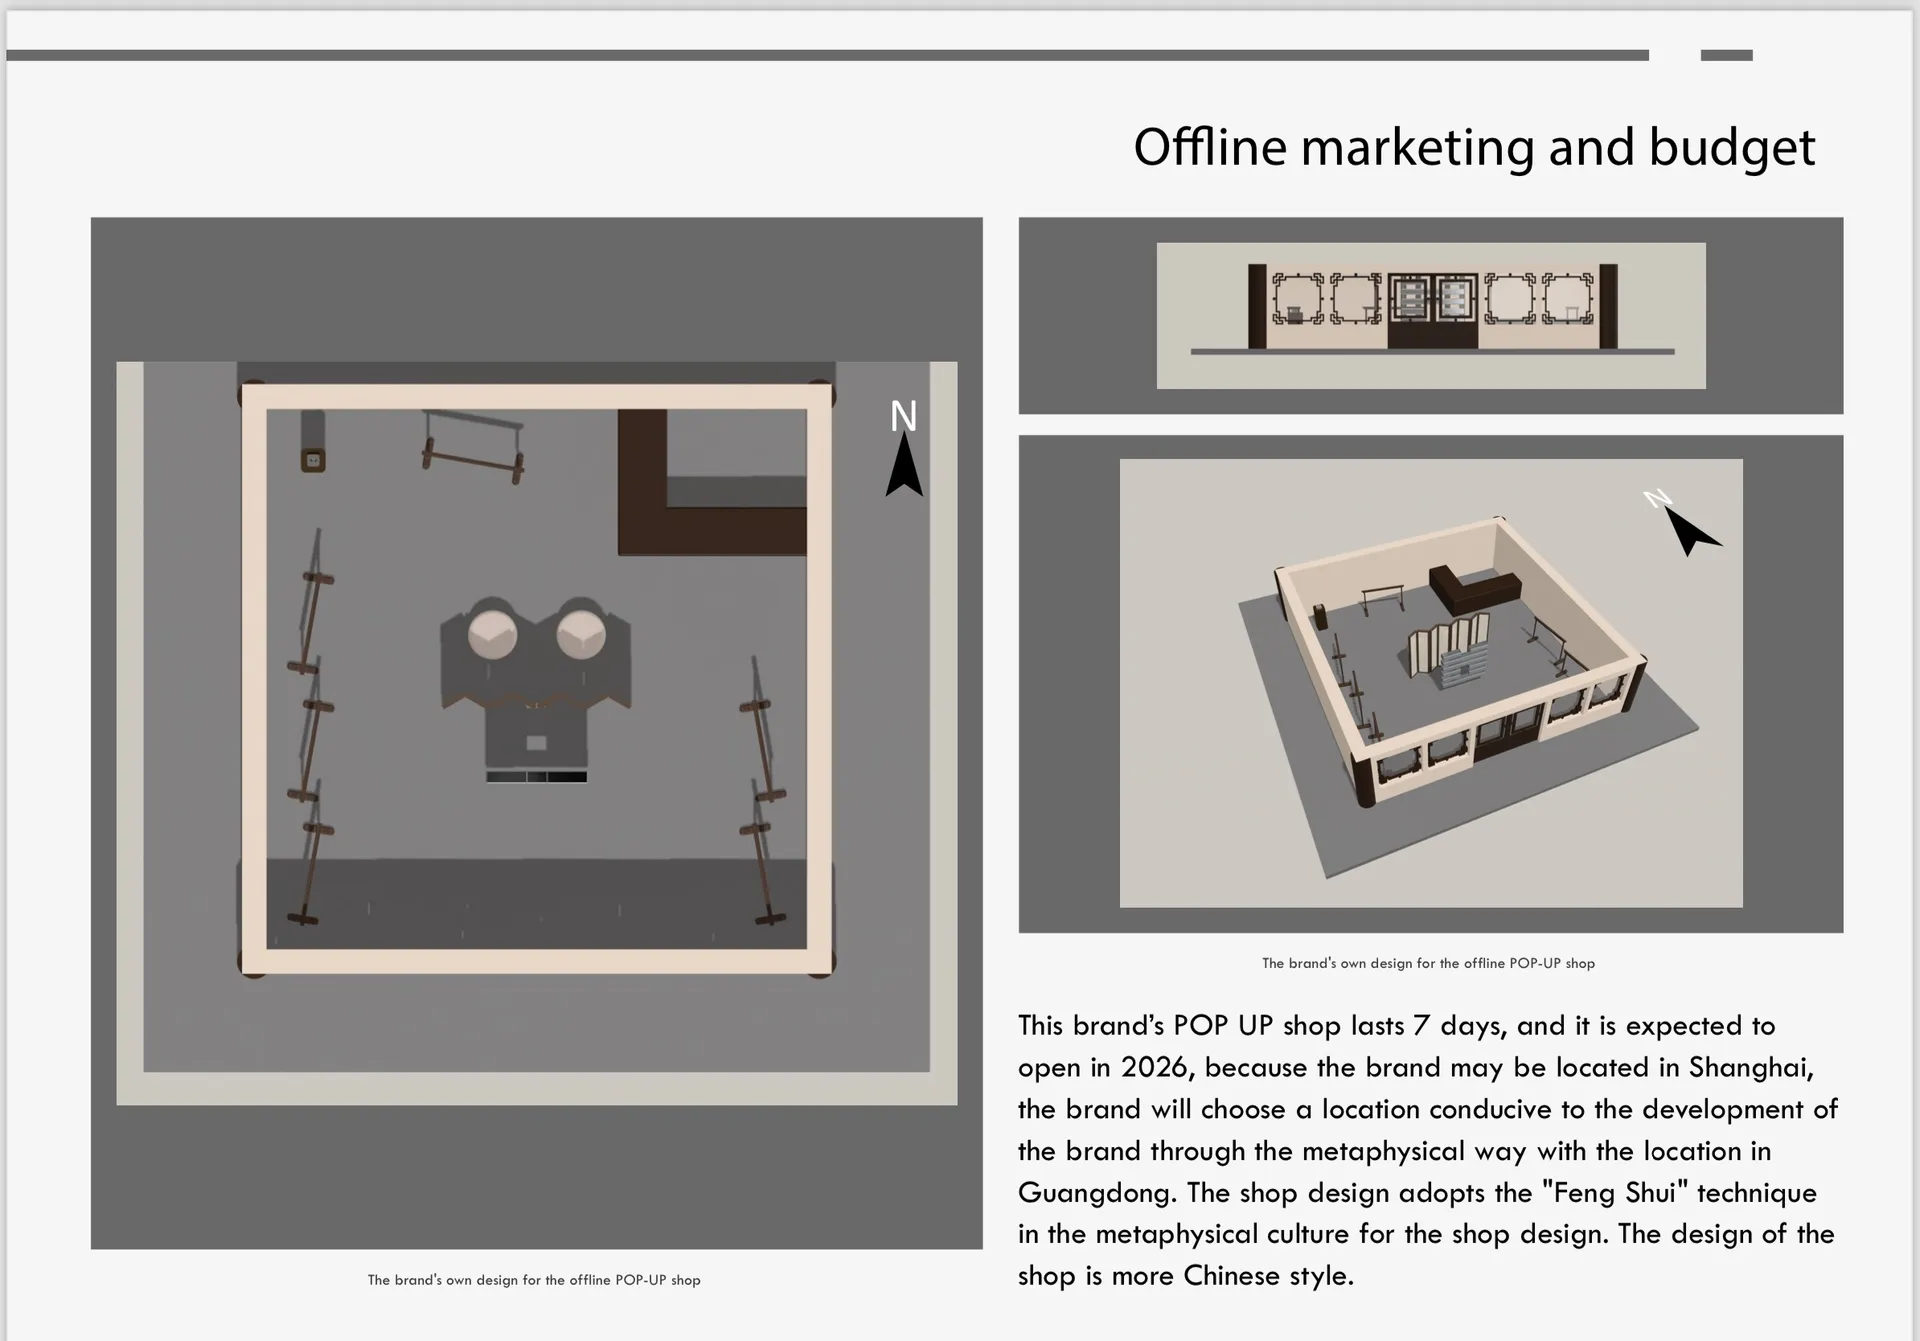Image resolution: width=1920 pixels, height=1341 pixels.
Task: Click the black north arrow on floor plan
Action: coord(904,468)
